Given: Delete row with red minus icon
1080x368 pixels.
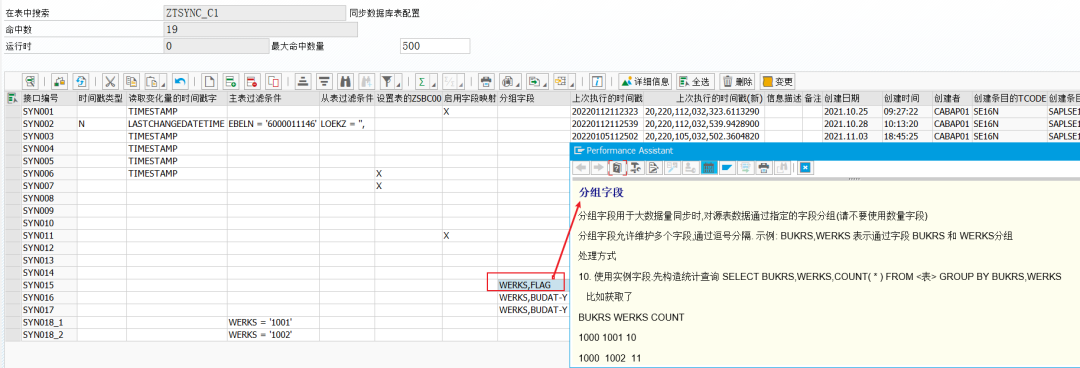Looking at the screenshot, I should point(252,81).
